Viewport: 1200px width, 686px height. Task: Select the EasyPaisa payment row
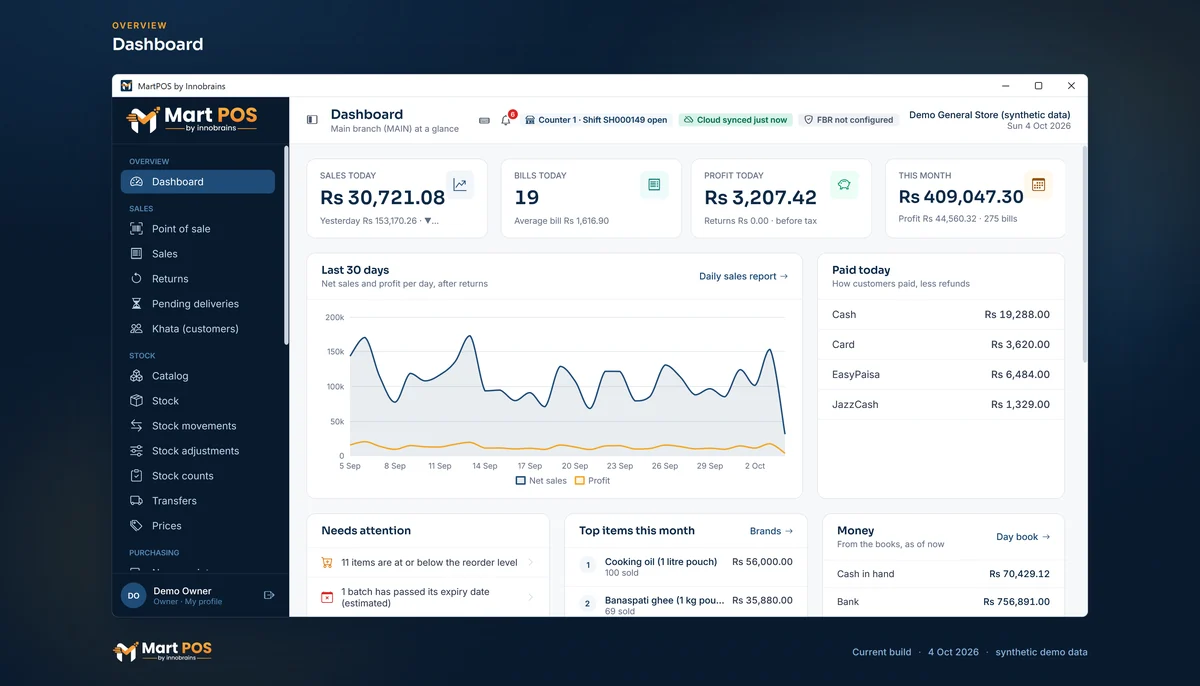click(941, 374)
